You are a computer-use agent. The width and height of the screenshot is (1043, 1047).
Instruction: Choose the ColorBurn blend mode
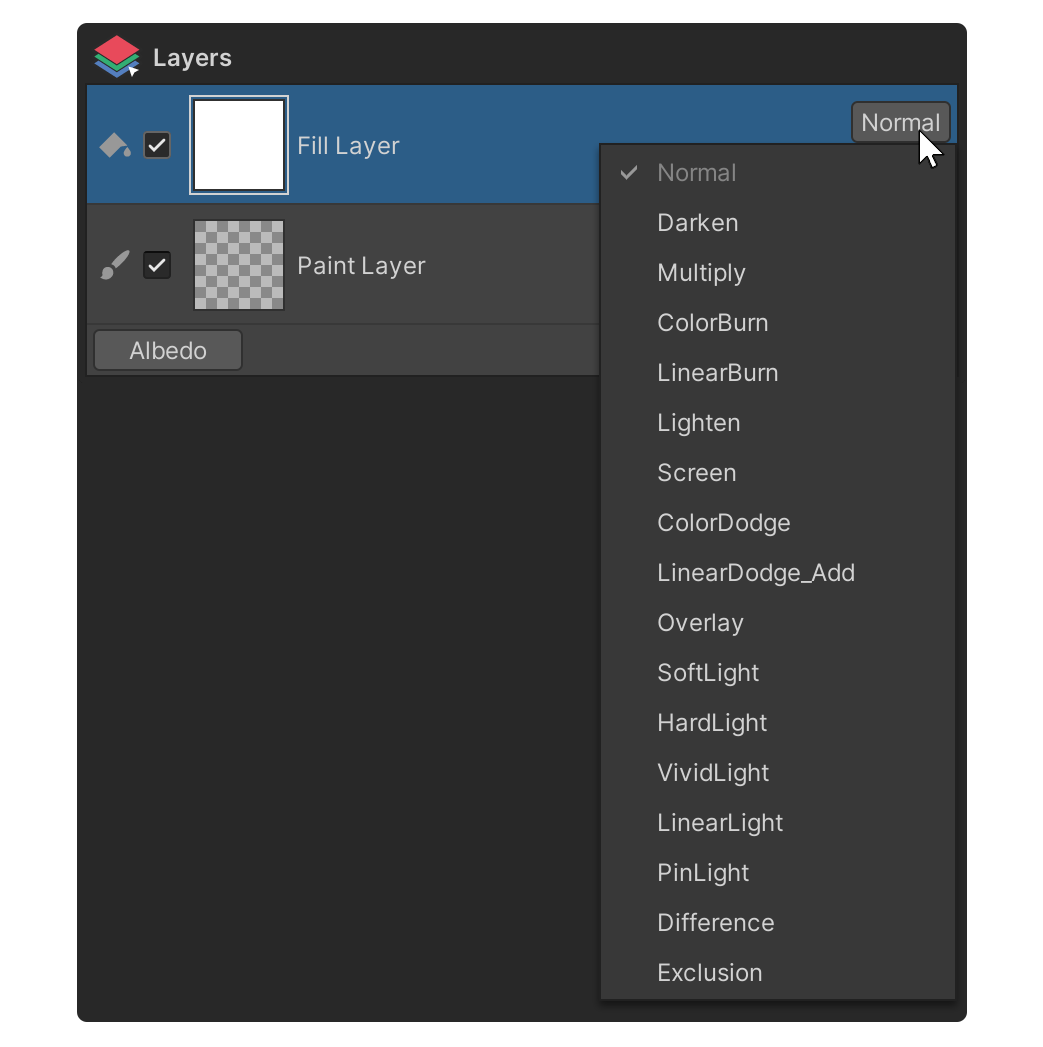click(x=778, y=323)
